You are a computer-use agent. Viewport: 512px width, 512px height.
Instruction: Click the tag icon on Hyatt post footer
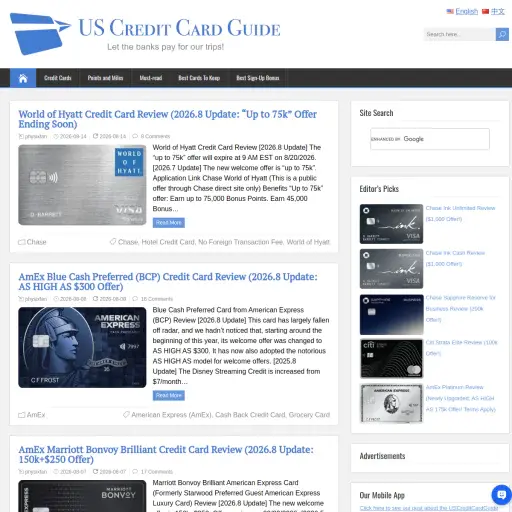pyautogui.click(x=113, y=242)
